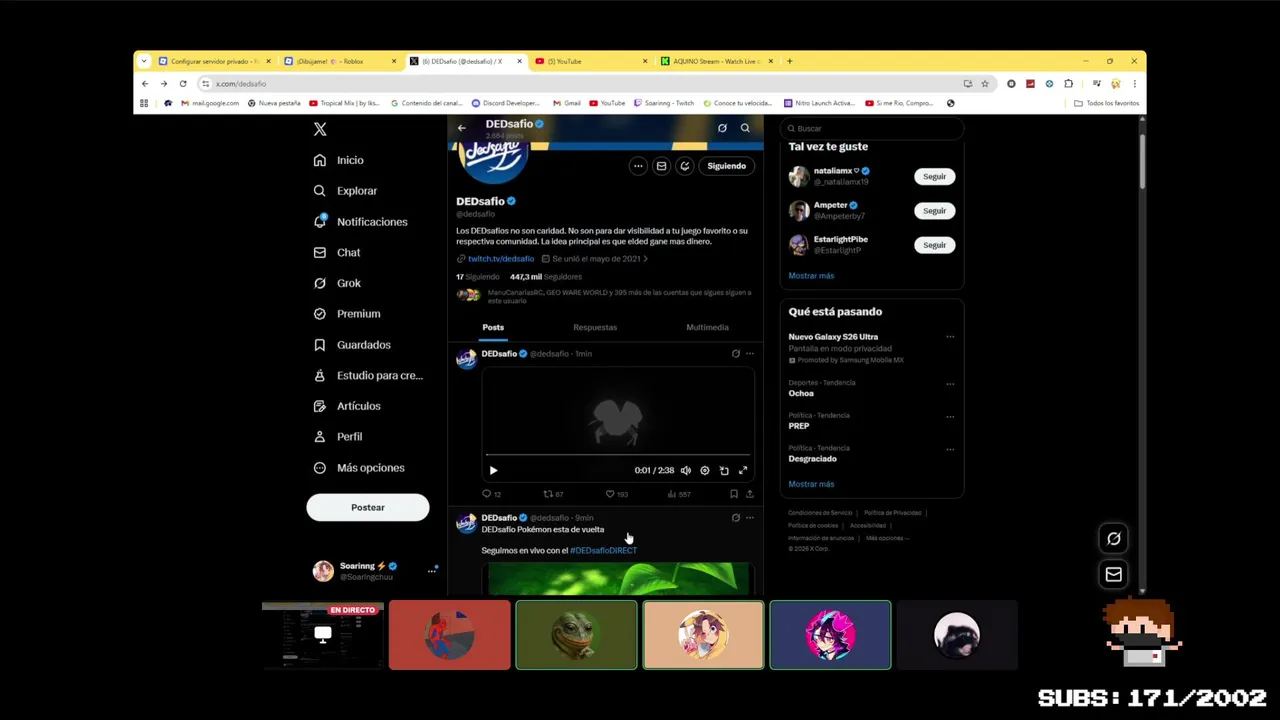Bookmark the first video post
The height and width of the screenshot is (720, 1280).
coord(734,494)
